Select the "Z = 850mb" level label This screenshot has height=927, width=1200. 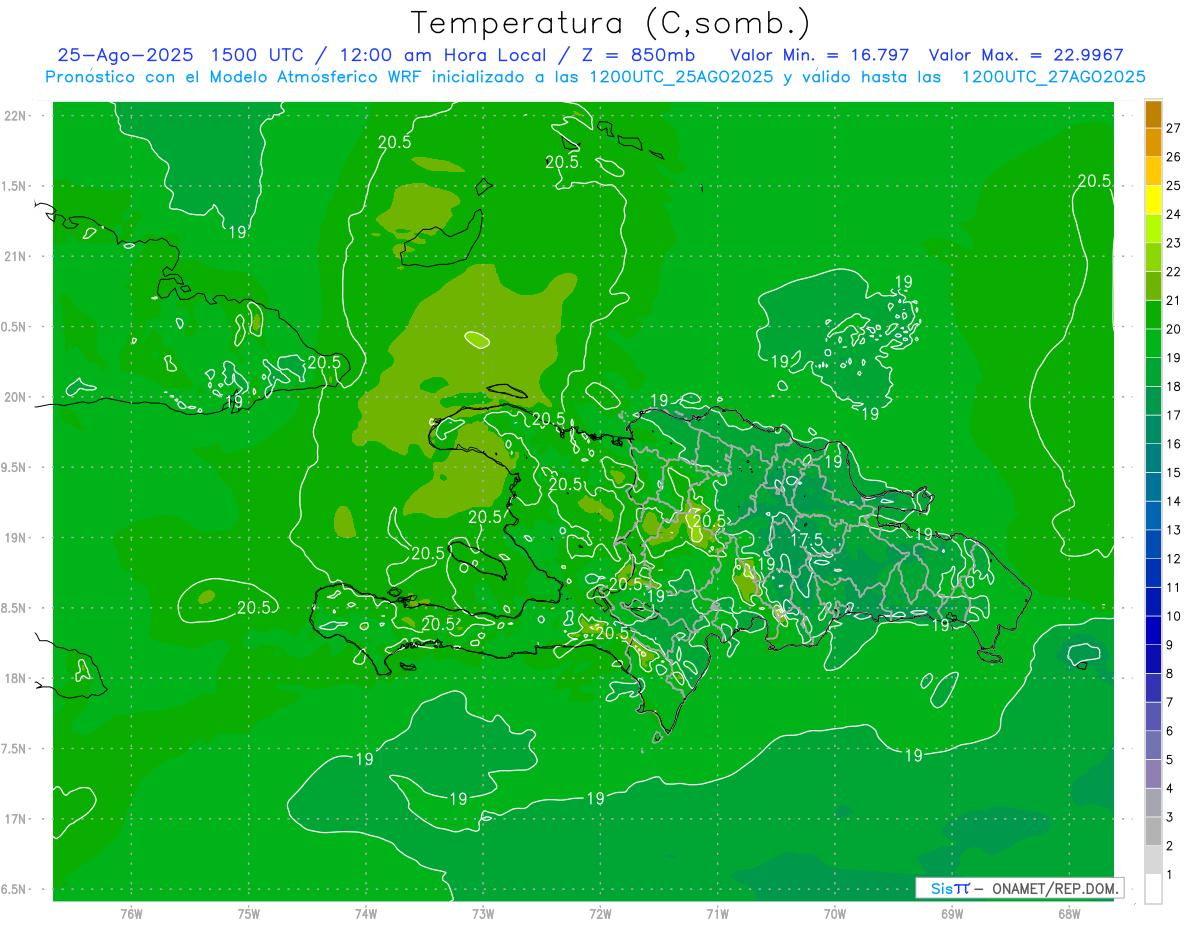636,55
